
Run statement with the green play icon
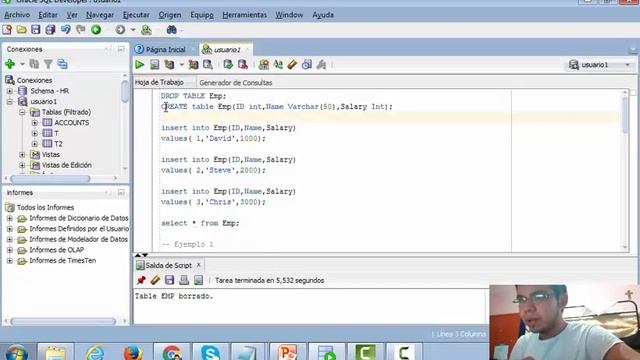coord(140,64)
